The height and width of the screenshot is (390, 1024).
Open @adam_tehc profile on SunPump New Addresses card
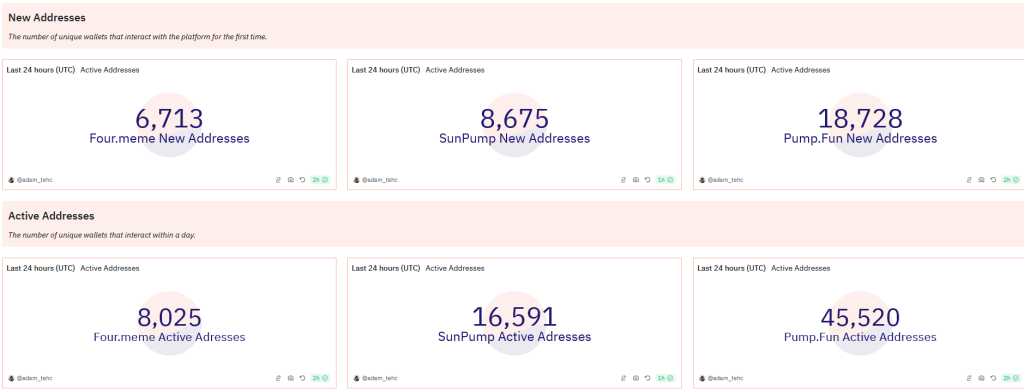point(380,180)
